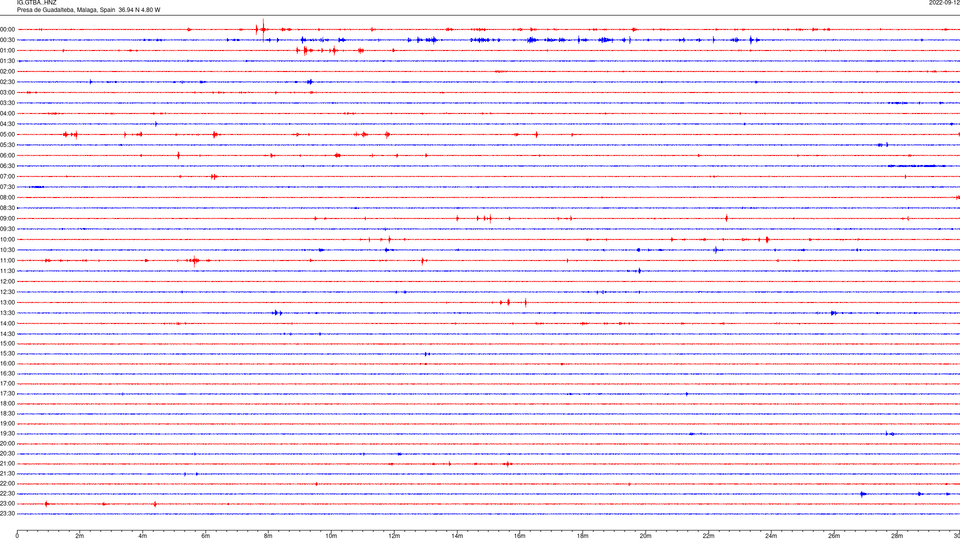The height and width of the screenshot is (540, 960).
Task: Click the 14:30 trace label
Action: tap(8, 334)
